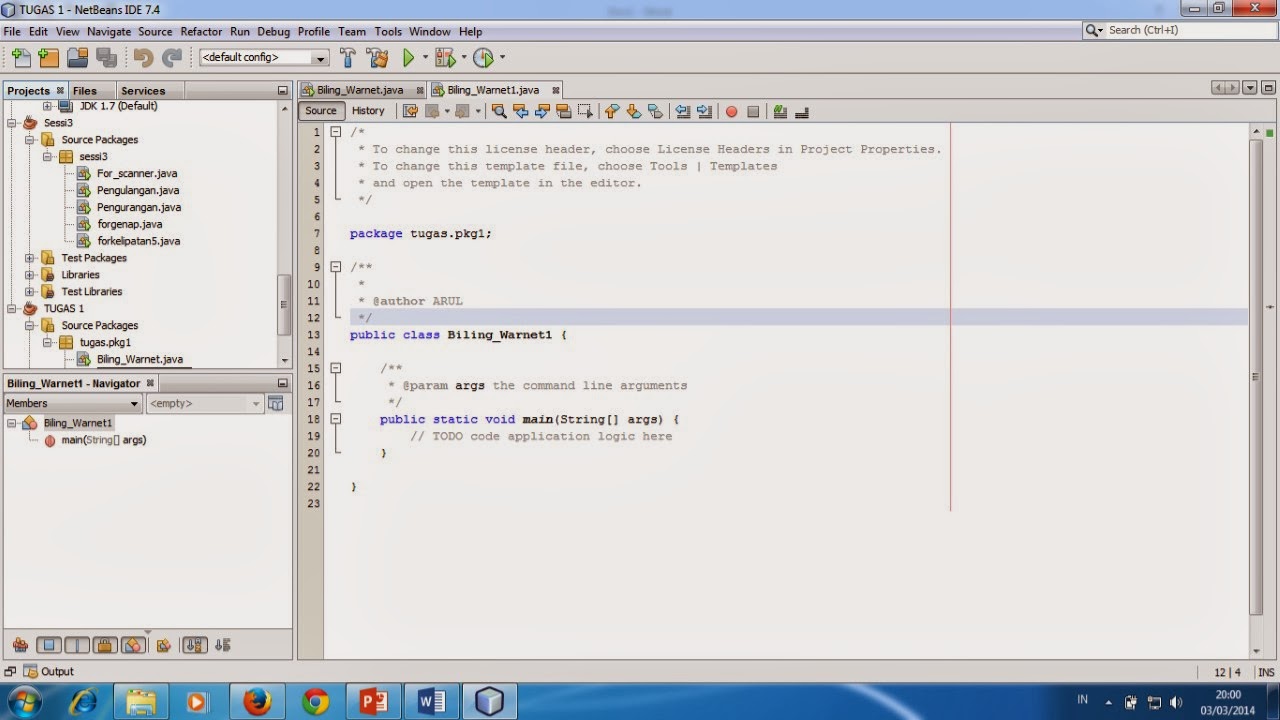Open the Refactor menu

click(201, 31)
